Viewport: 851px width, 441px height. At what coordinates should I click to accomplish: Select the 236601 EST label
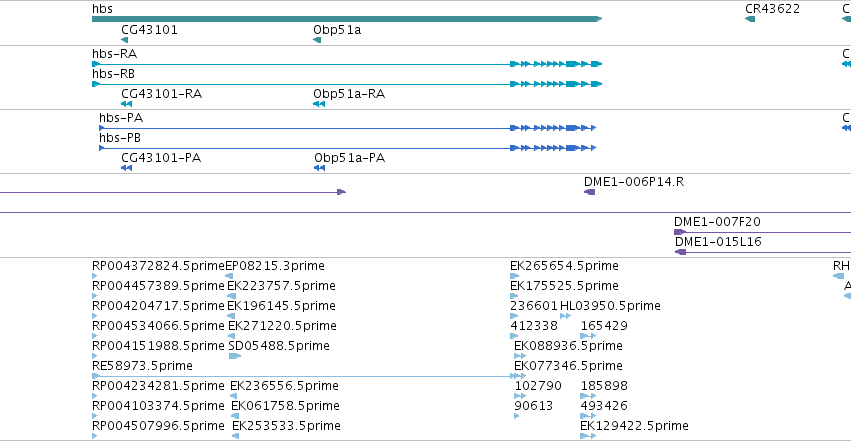point(534,306)
